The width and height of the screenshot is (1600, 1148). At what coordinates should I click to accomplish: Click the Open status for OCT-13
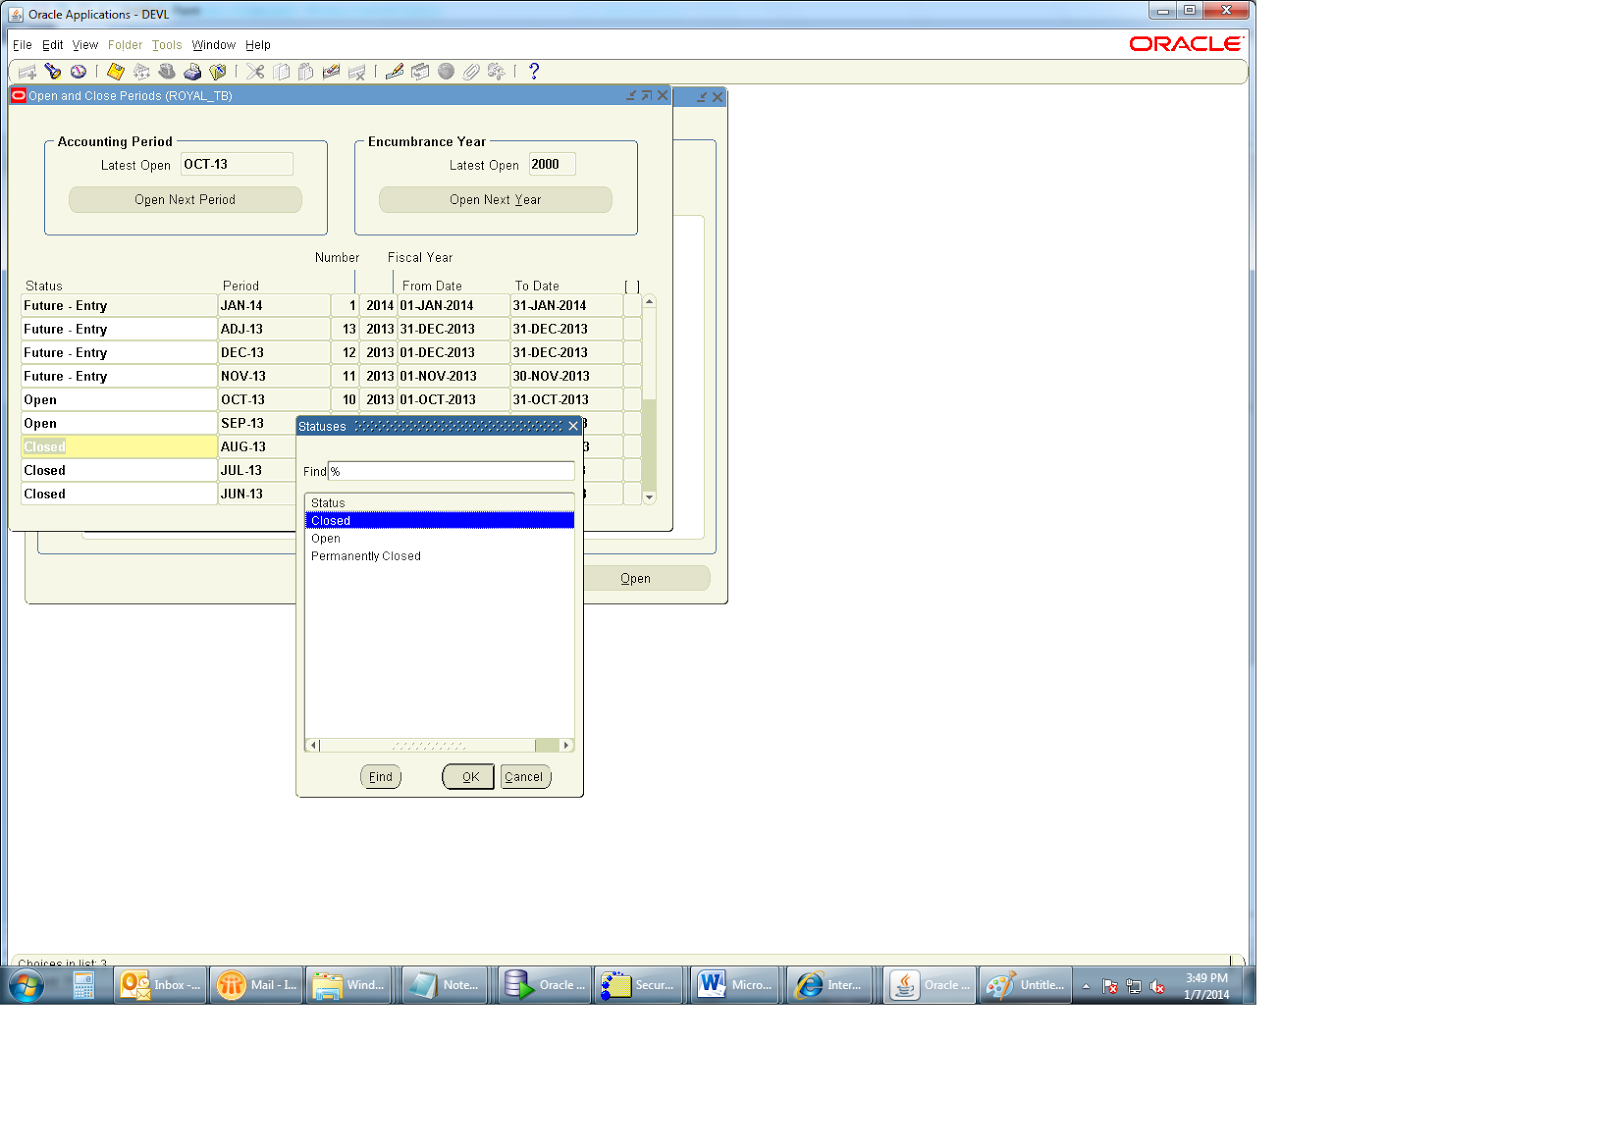(119, 400)
